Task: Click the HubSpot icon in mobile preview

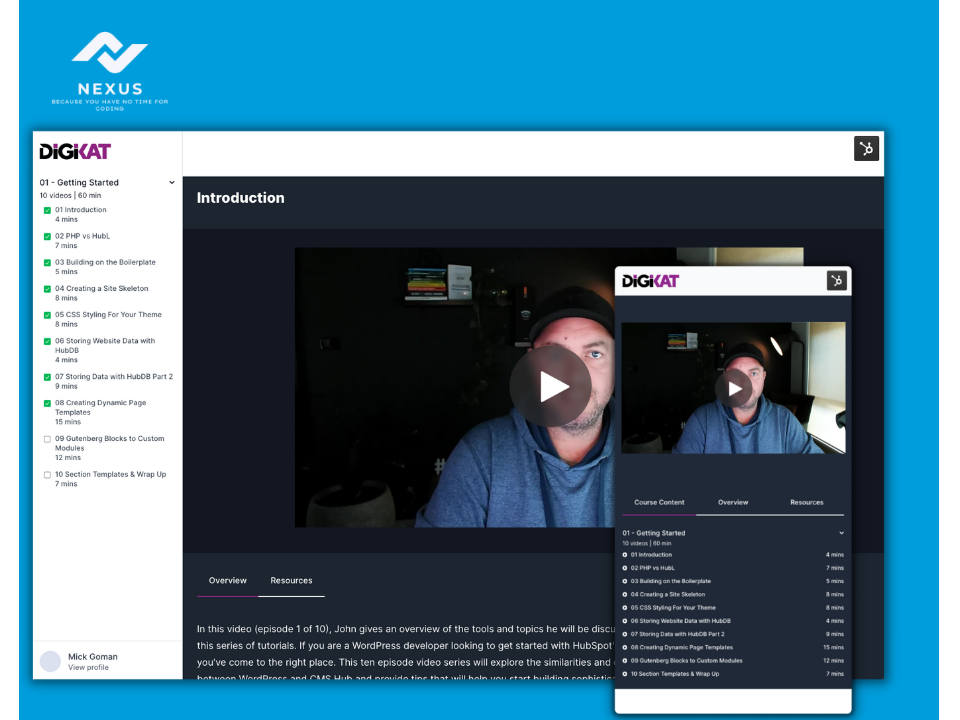Action: click(x=836, y=281)
